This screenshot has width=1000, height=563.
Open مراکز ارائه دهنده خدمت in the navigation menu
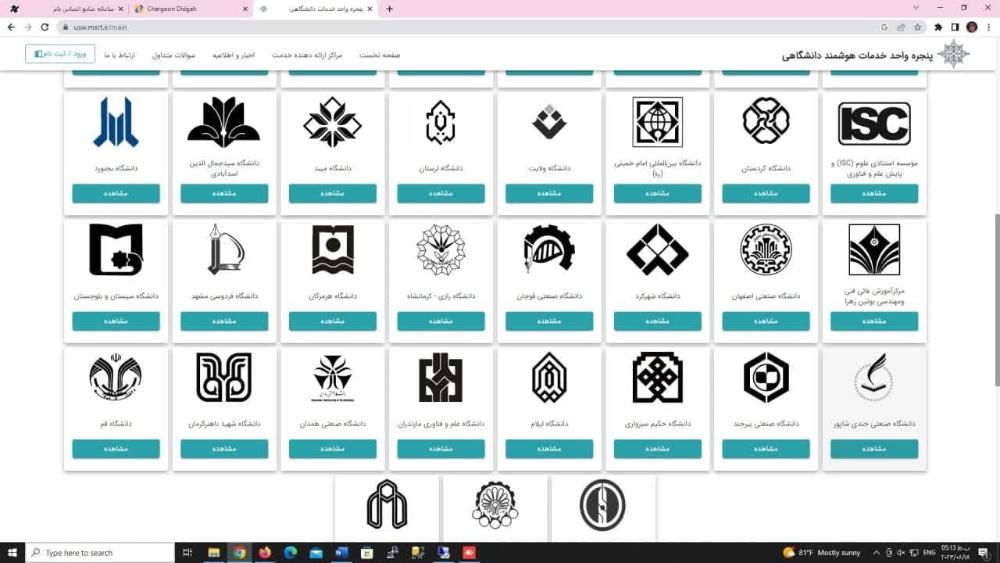tap(307, 55)
